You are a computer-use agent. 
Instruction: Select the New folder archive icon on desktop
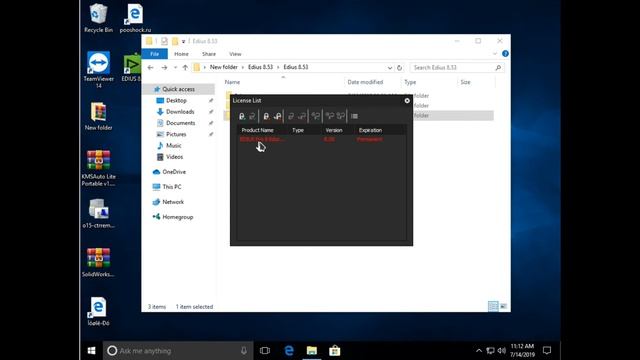[x=98, y=116]
